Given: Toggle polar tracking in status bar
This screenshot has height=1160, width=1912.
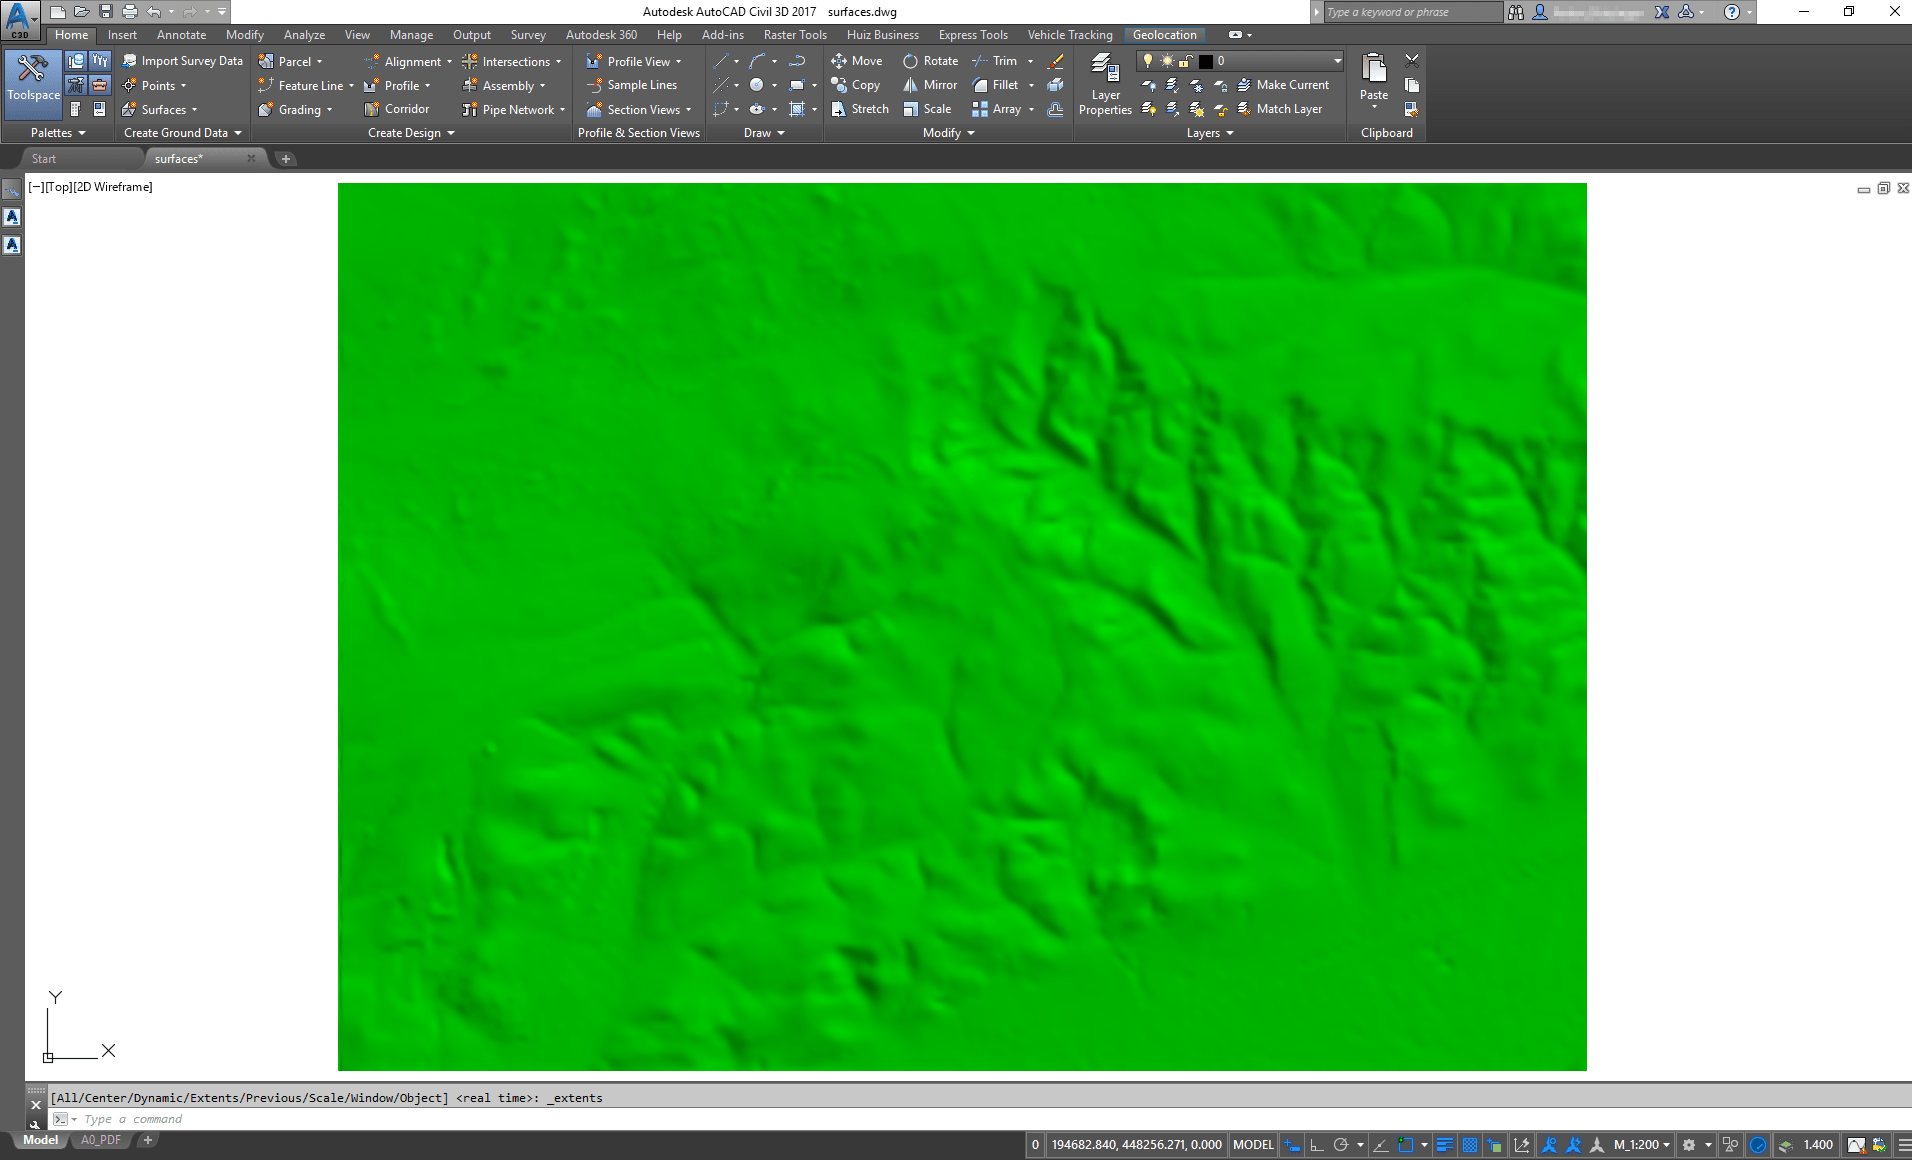Looking at the screenshot, I should (x=1341, y=1145).
